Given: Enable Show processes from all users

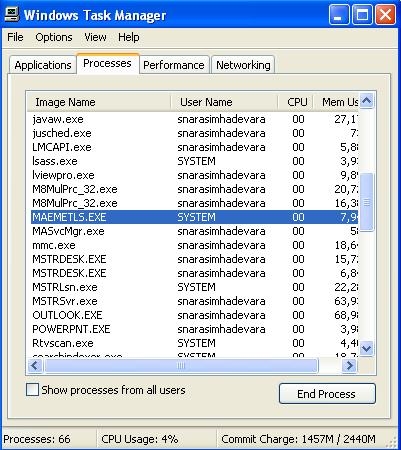Looking at the screenshot, I should (32, 390).
